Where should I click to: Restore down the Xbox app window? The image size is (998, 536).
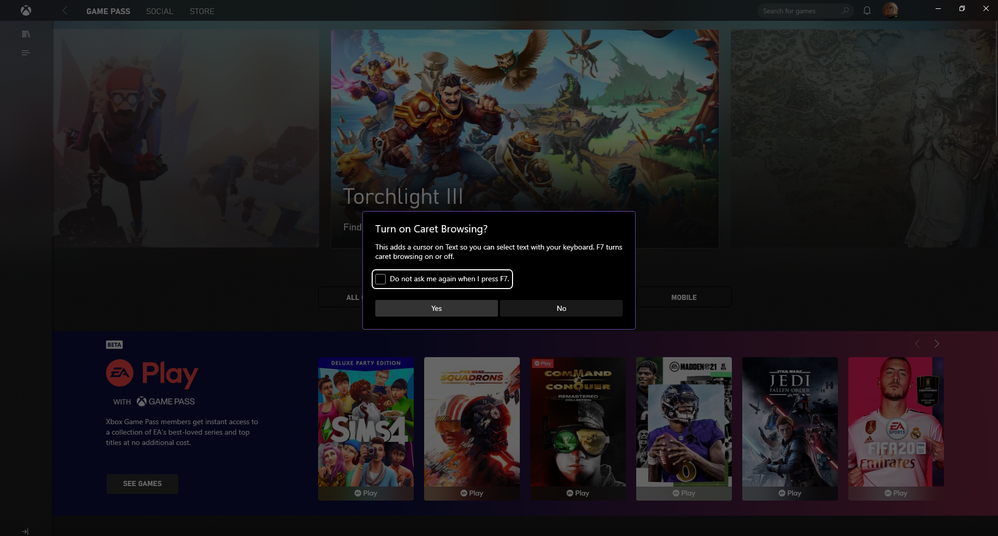962,9
